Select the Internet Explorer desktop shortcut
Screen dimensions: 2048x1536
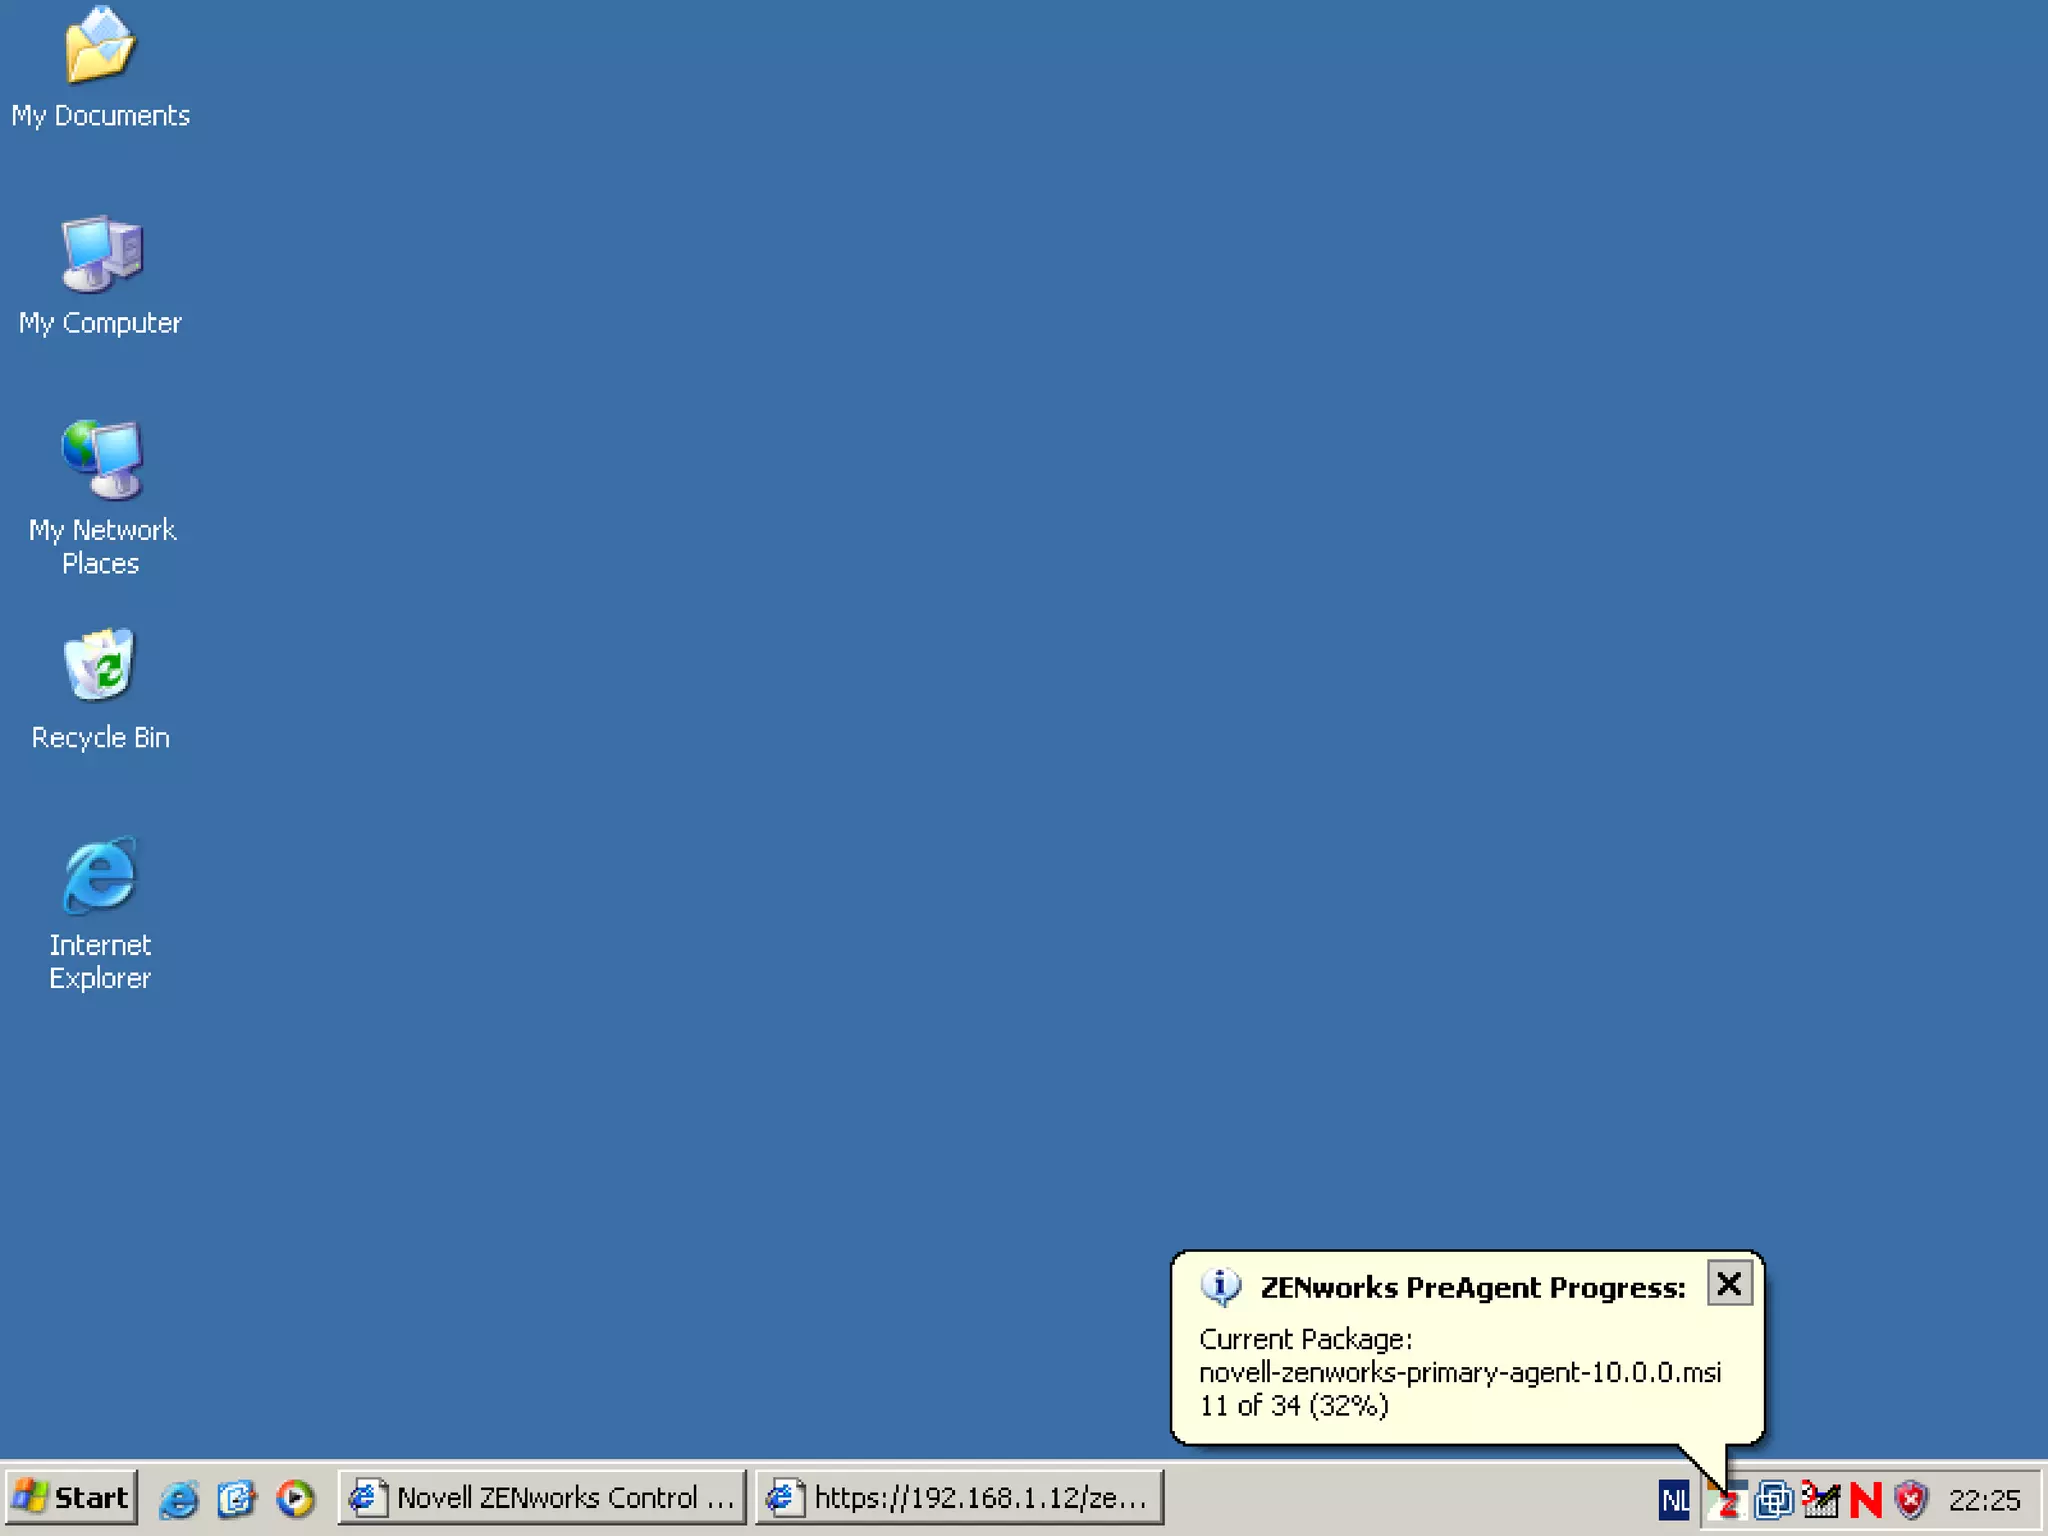pyautogui.click(x=100, y=876)
